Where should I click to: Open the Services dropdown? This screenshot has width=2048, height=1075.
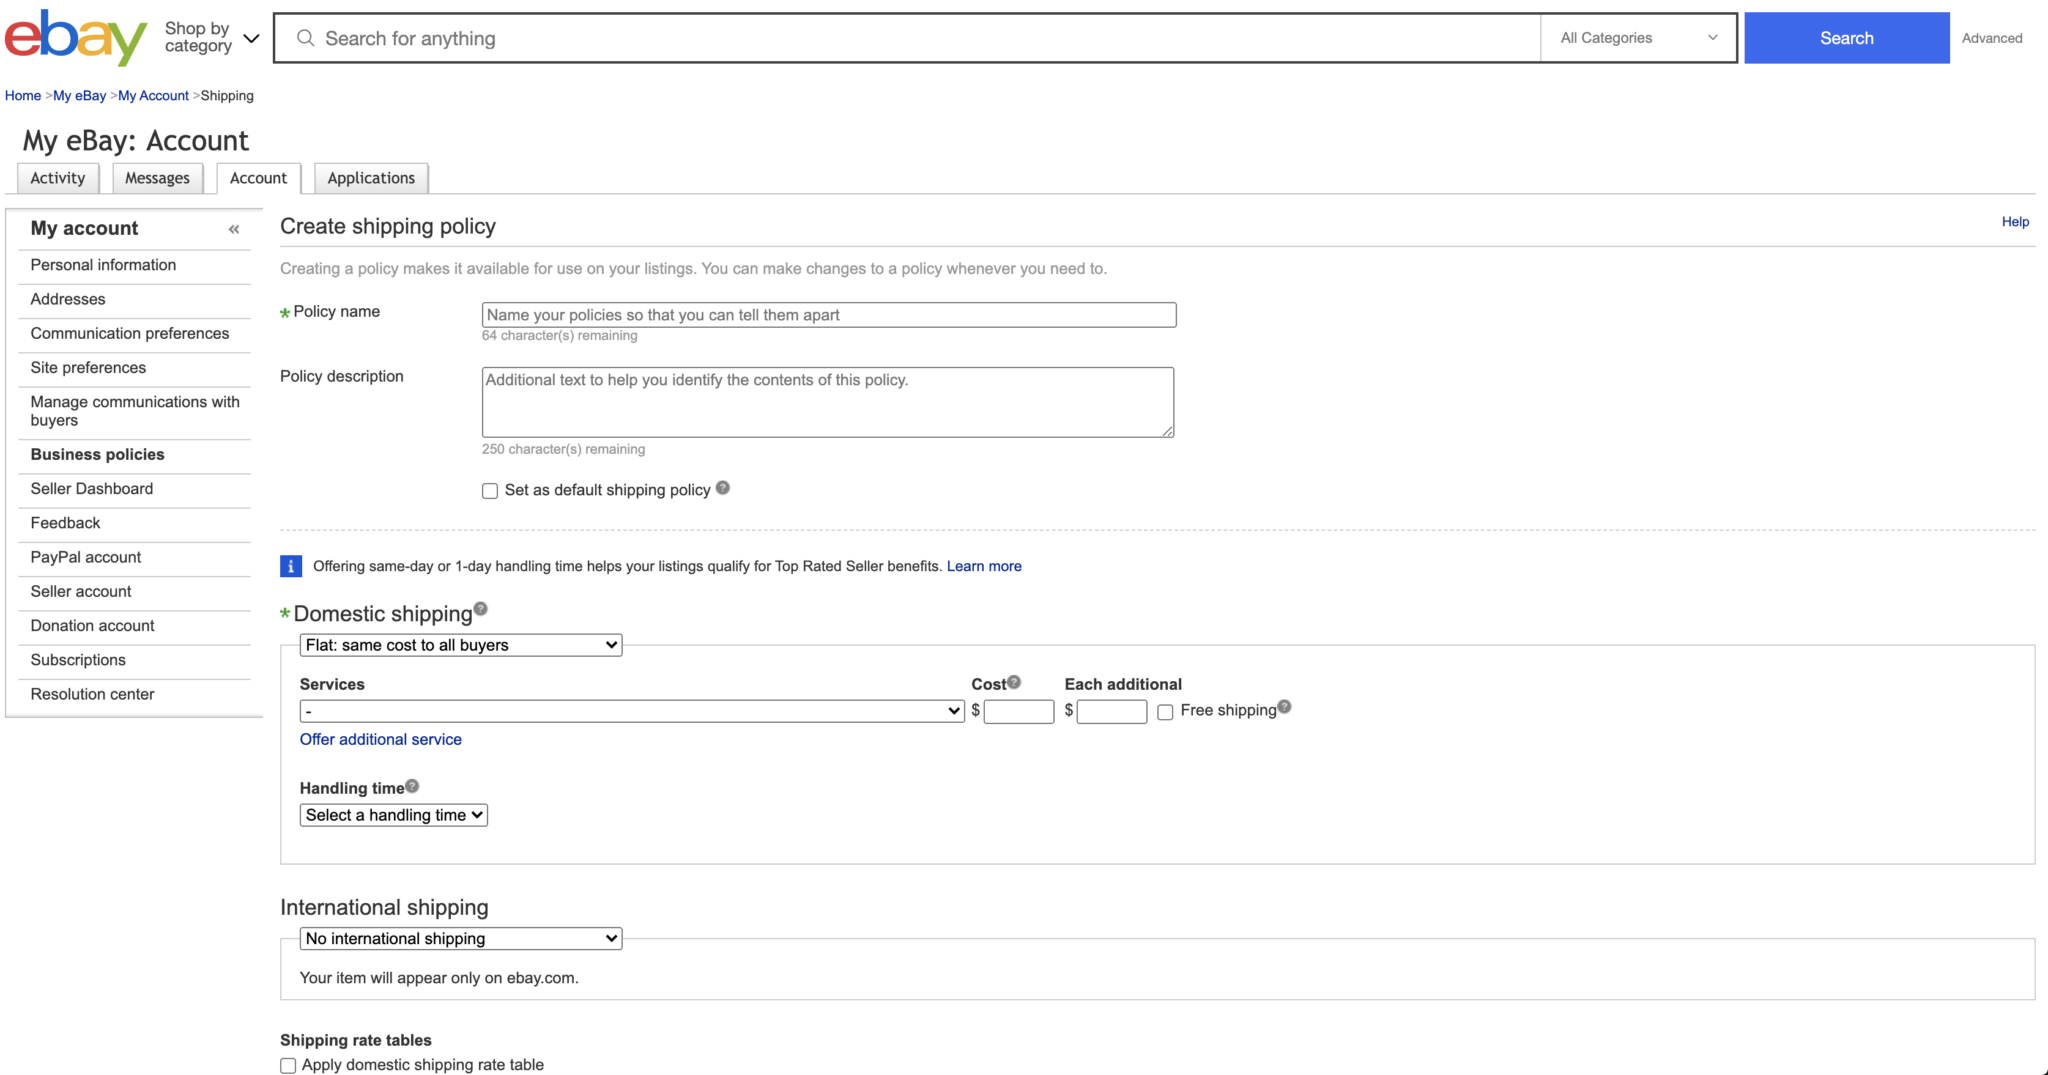632,711
